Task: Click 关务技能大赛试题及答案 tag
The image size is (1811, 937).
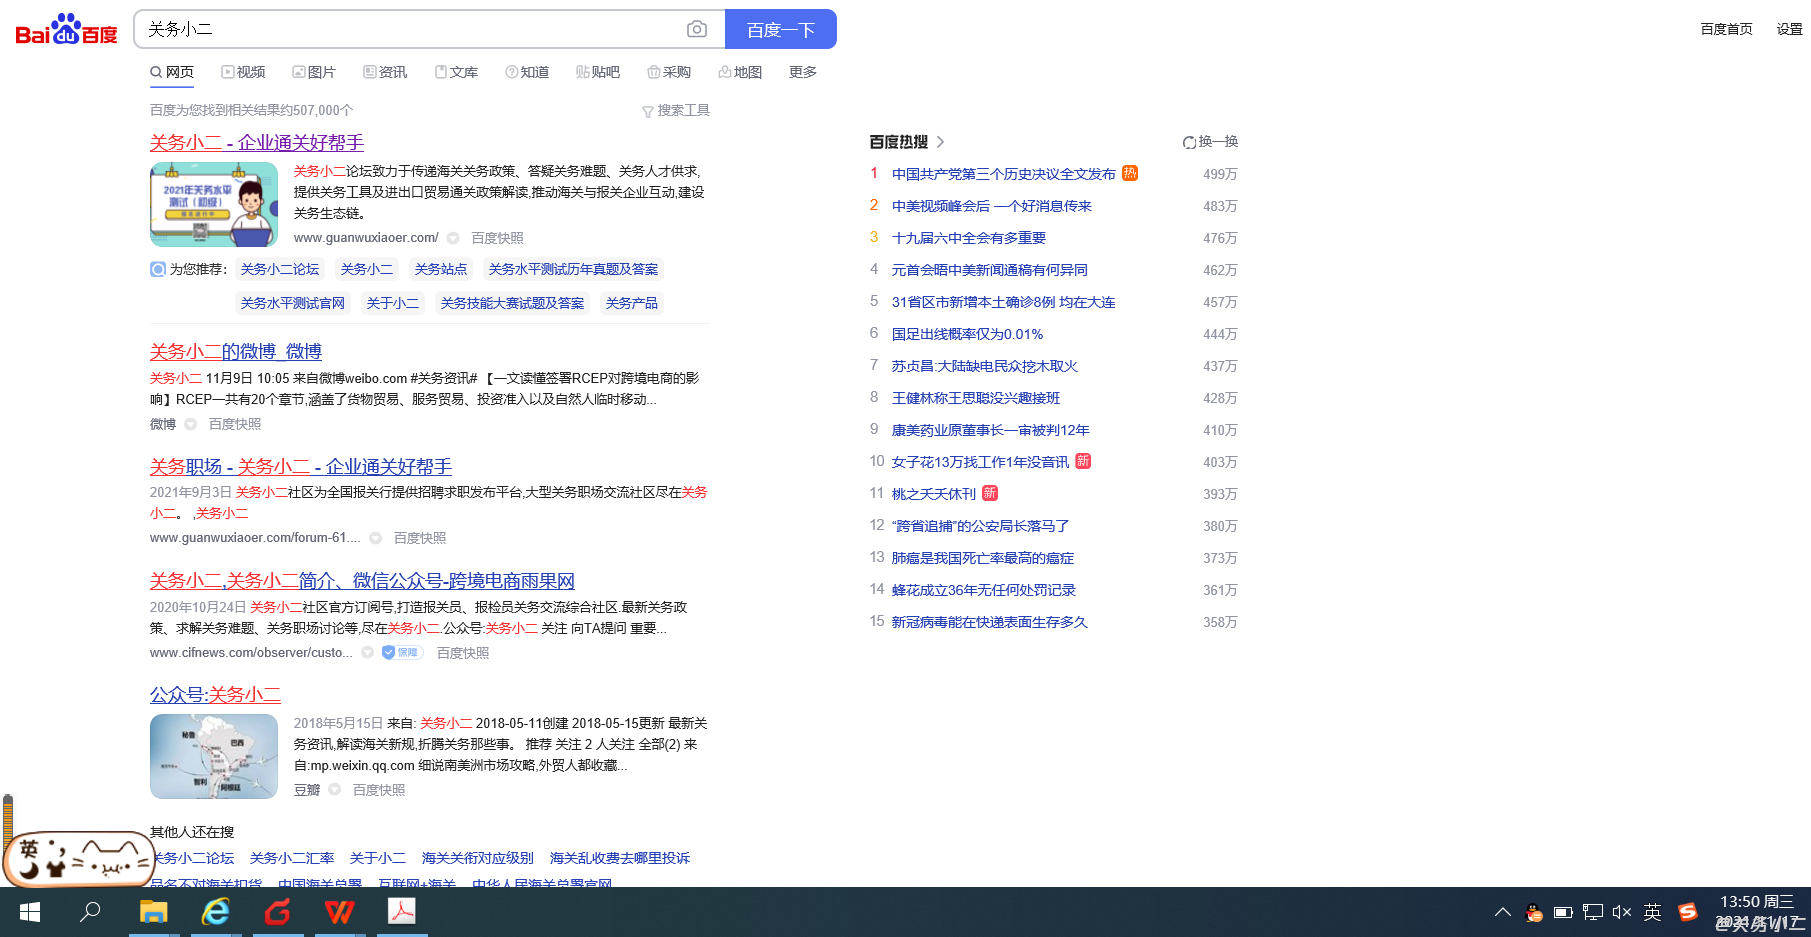Action: click(x=512, y=304)
